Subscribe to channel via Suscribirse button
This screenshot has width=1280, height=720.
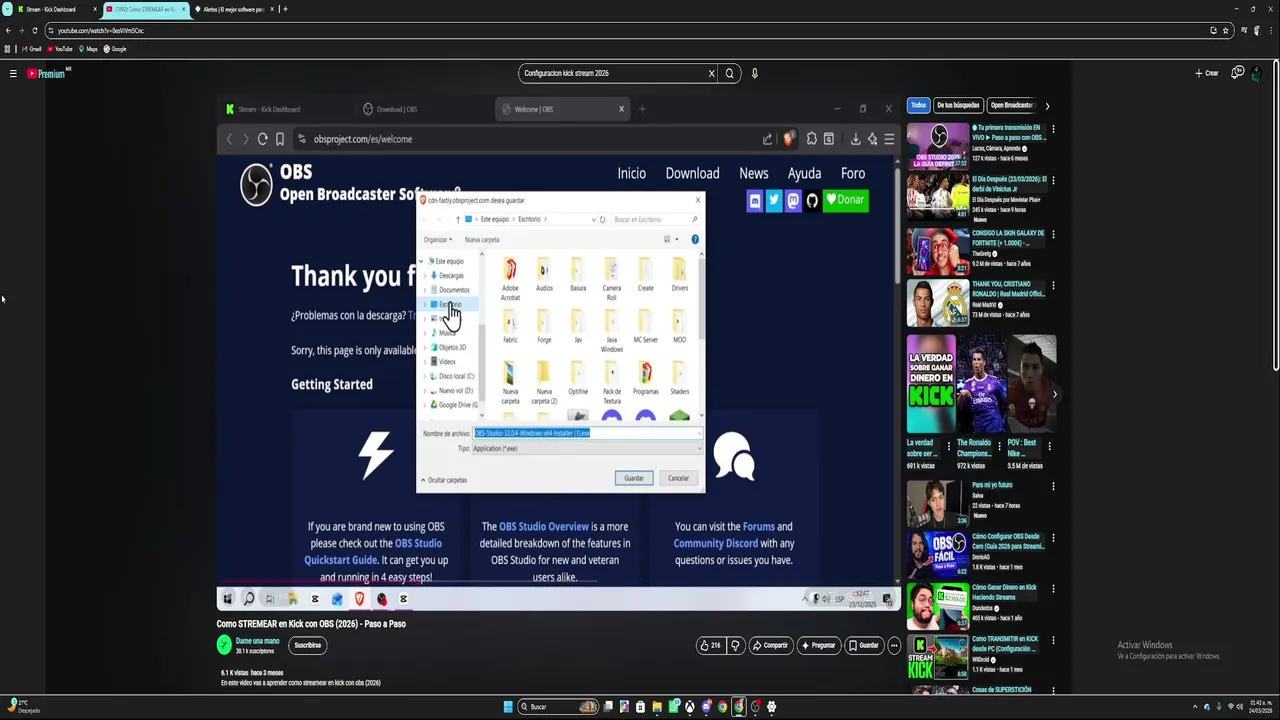point(308,645)
